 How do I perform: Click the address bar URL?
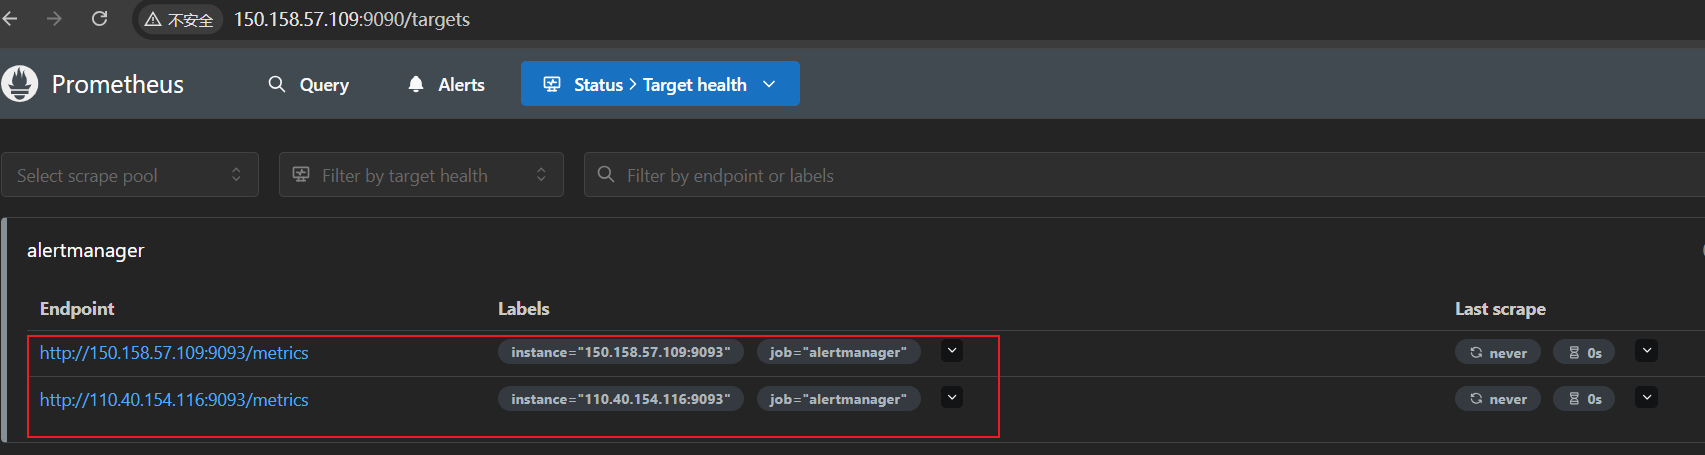coord(352,19)
